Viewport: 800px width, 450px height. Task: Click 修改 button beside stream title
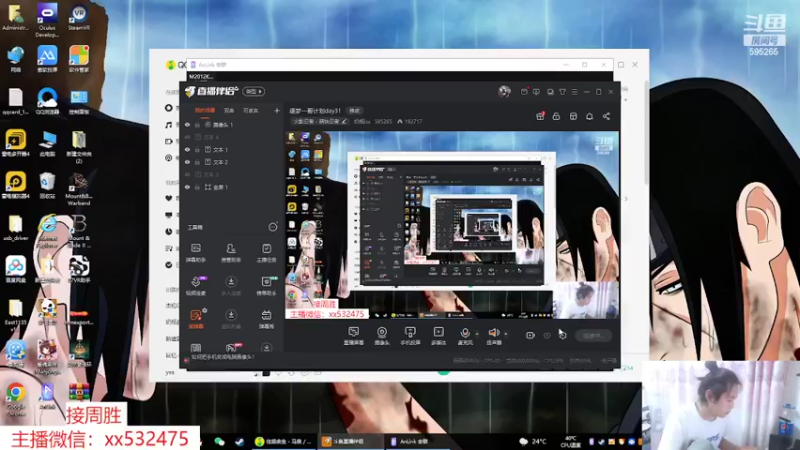pos(355,111)
